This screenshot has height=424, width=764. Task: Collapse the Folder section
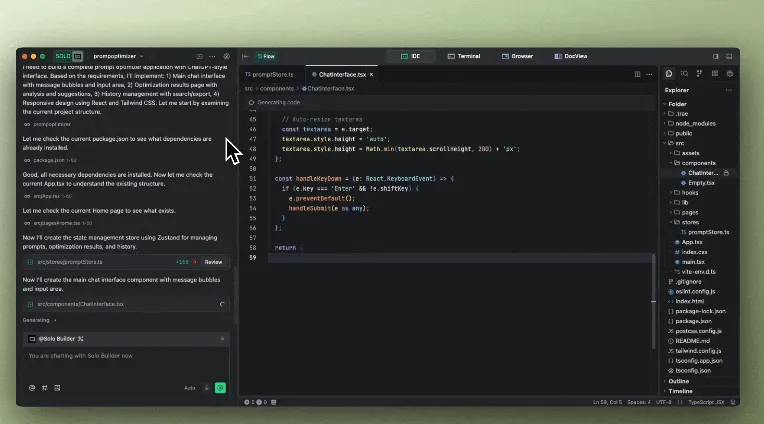(x=676, y=104)
